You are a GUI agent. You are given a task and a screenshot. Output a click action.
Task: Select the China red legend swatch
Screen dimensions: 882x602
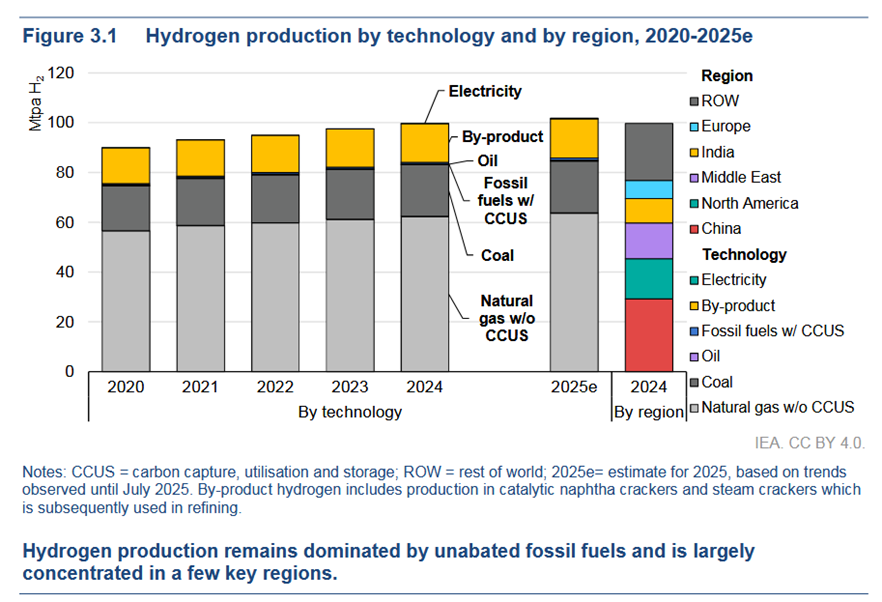(692, 229)
